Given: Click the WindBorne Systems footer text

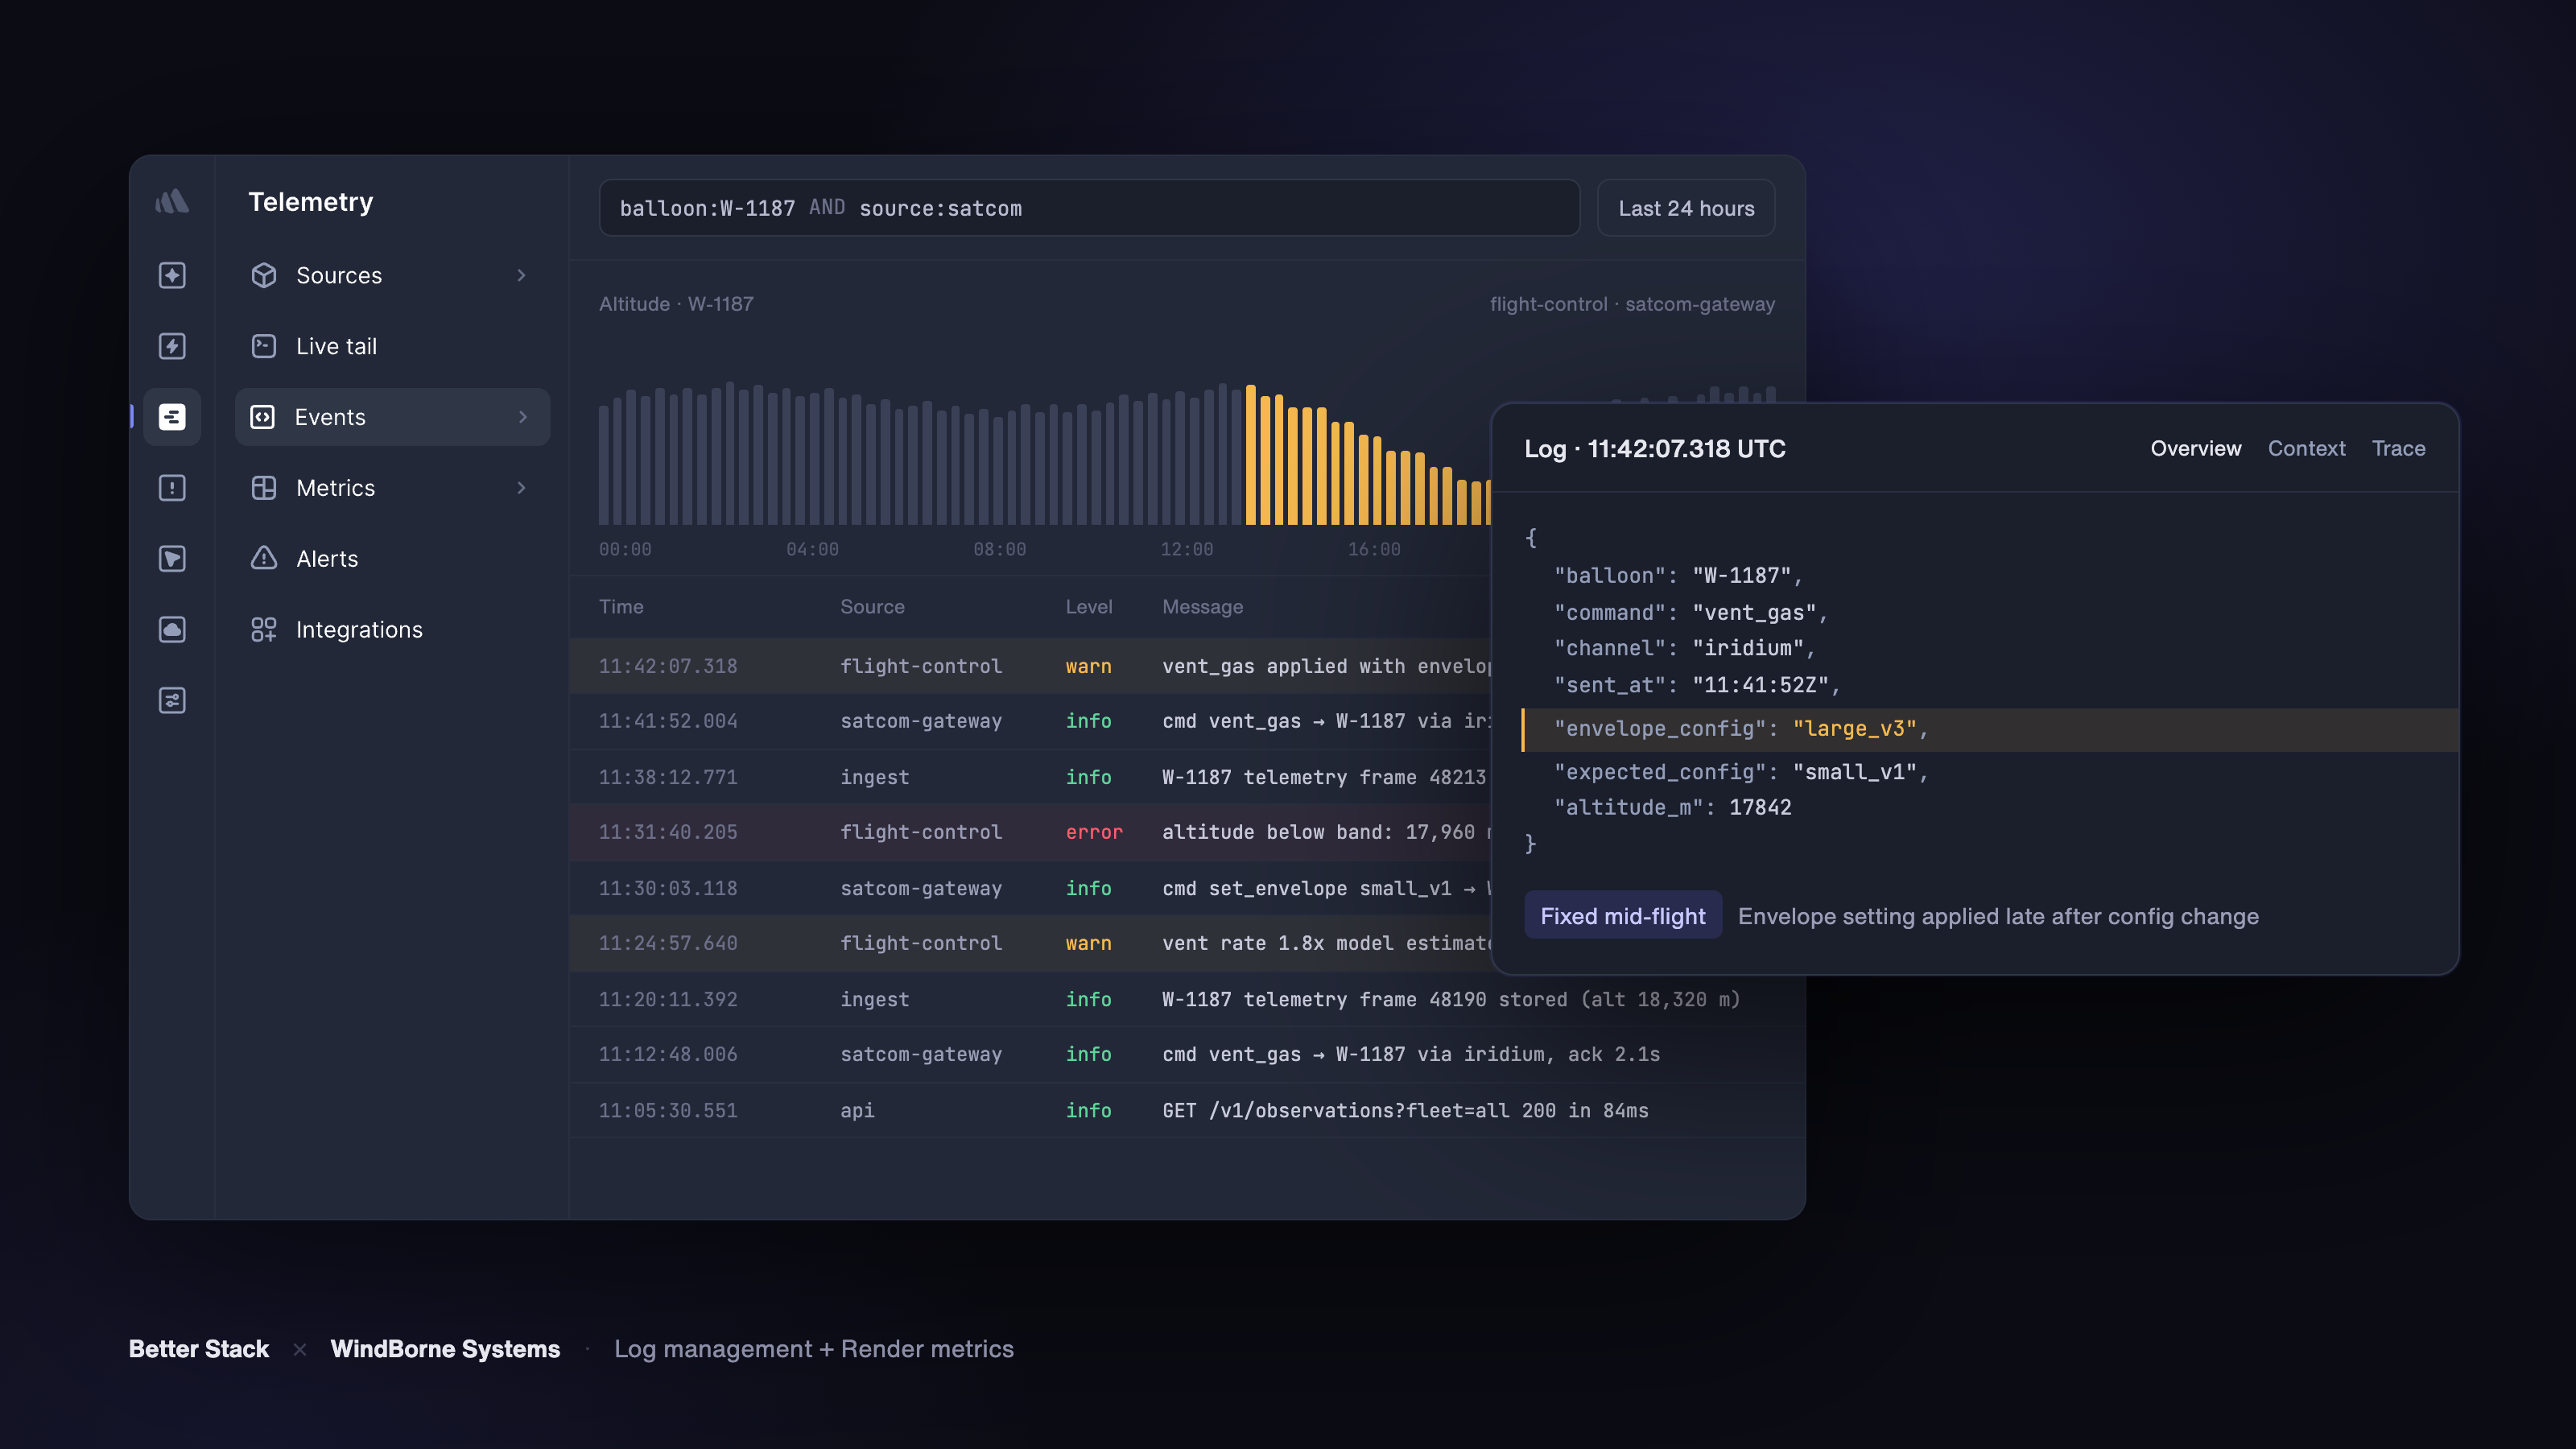Looking at the screenshot, I should (445, 1349).
